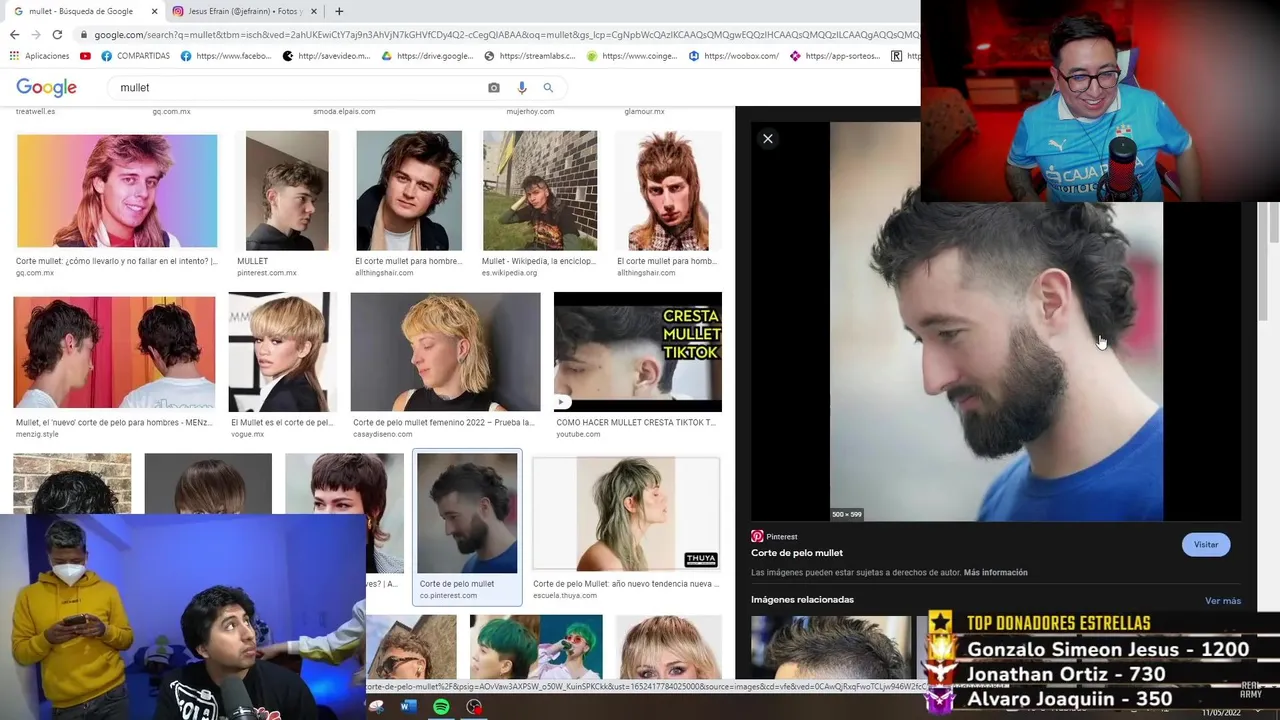
Task: Start voice search with the microphone icon
Action: pyautogui.click(x=522, y=88)
